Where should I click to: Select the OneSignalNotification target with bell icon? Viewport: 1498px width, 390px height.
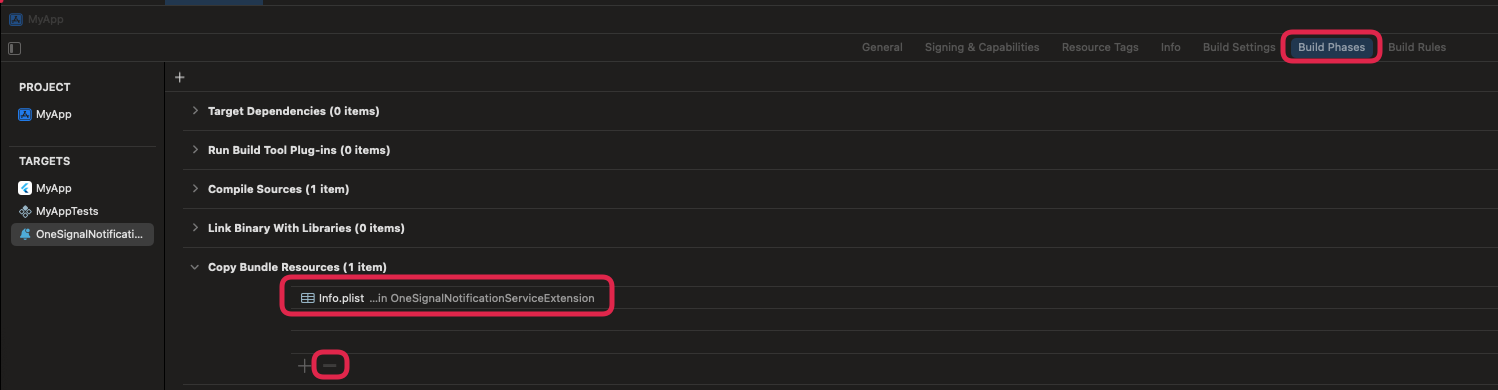pos(82,234)
